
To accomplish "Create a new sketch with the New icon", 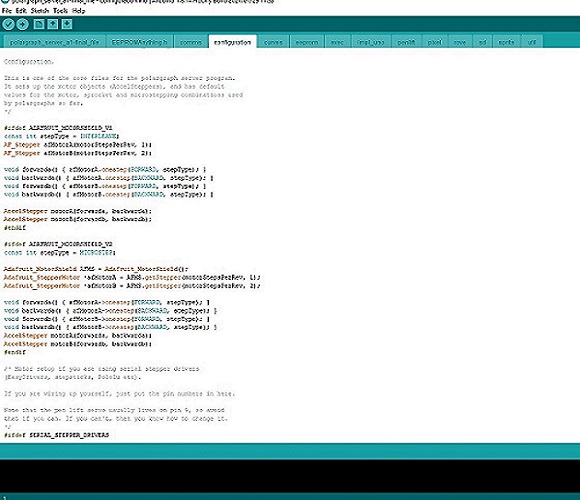I will 38,24.
